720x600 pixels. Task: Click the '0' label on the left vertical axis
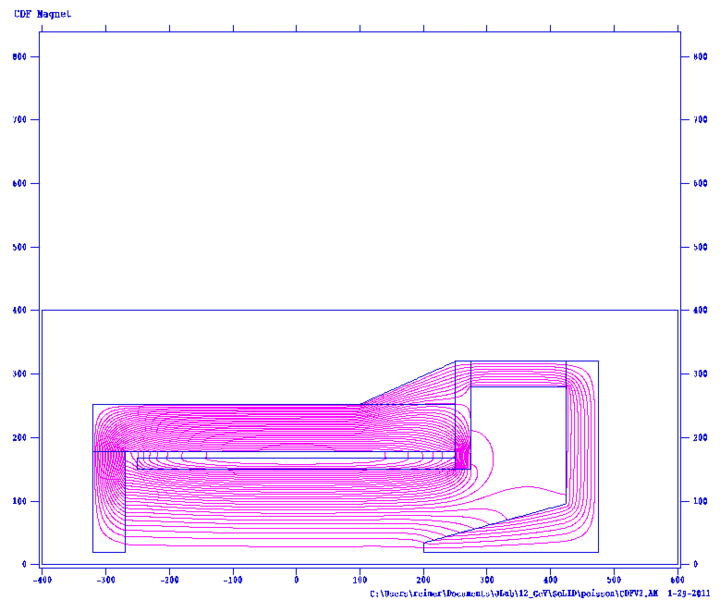click(x=24, y=564)
